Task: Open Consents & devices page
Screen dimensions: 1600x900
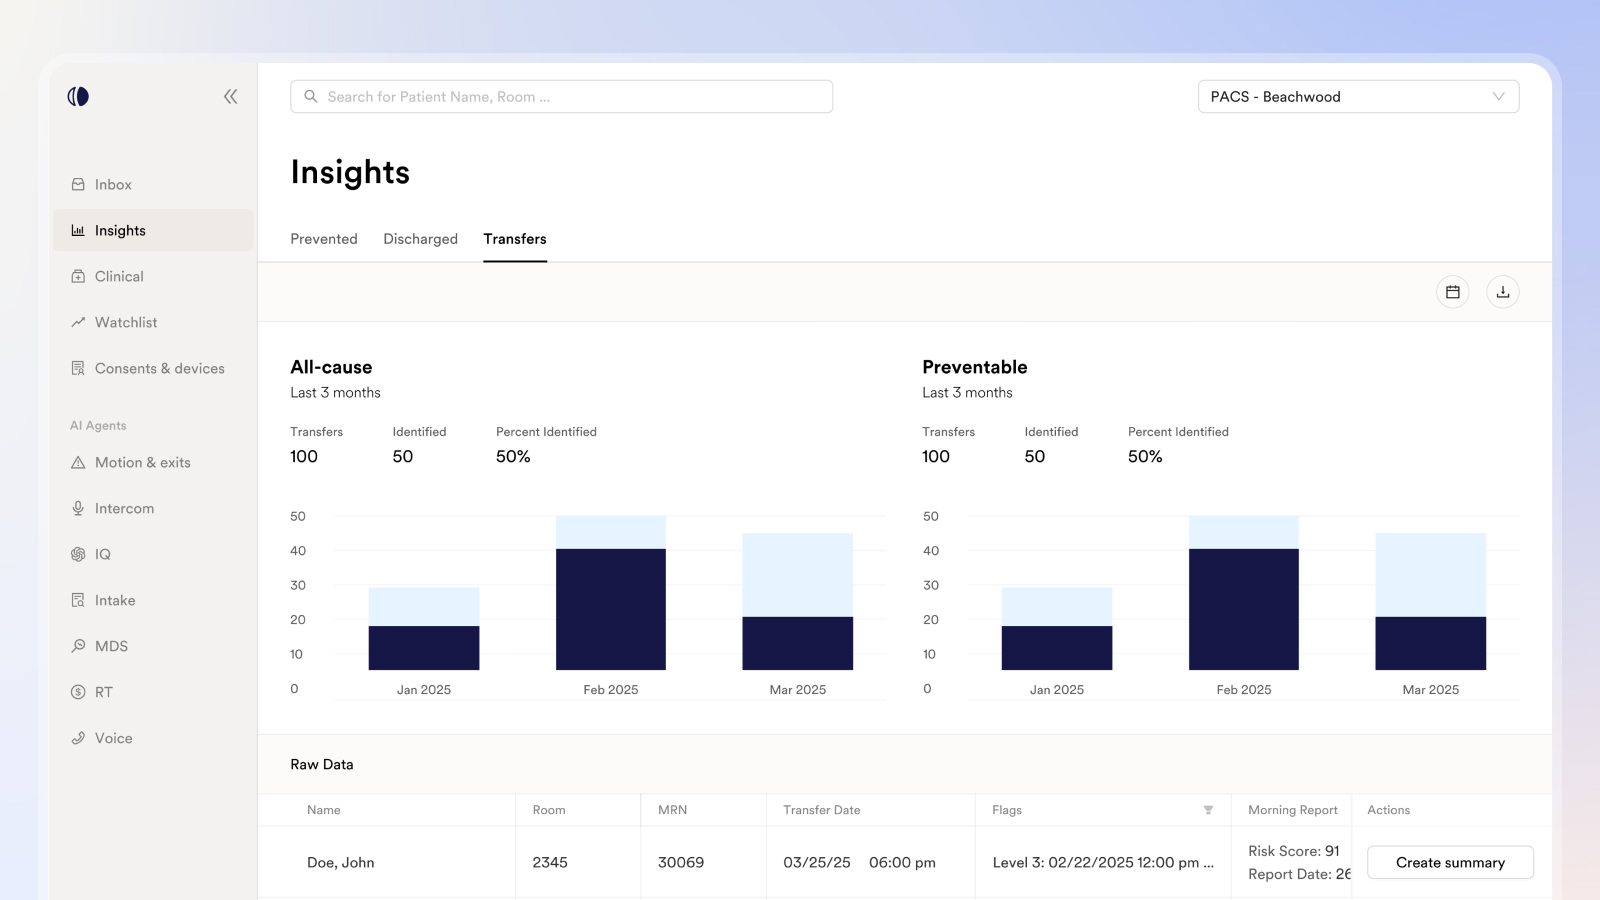Action: pos(153,368)
